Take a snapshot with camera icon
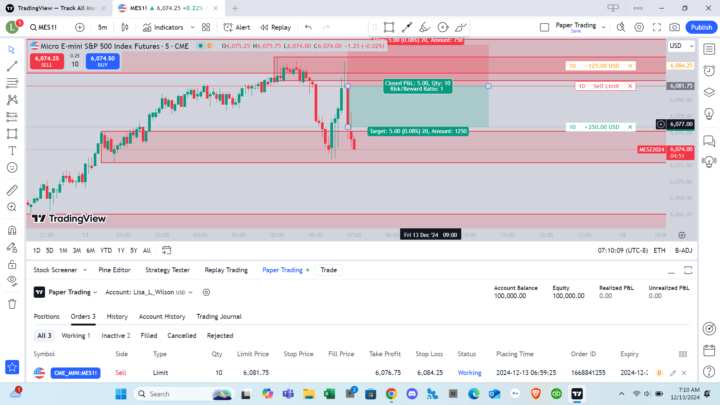The height and width of the screenshot is (405, 720). [x=674, y=28]
